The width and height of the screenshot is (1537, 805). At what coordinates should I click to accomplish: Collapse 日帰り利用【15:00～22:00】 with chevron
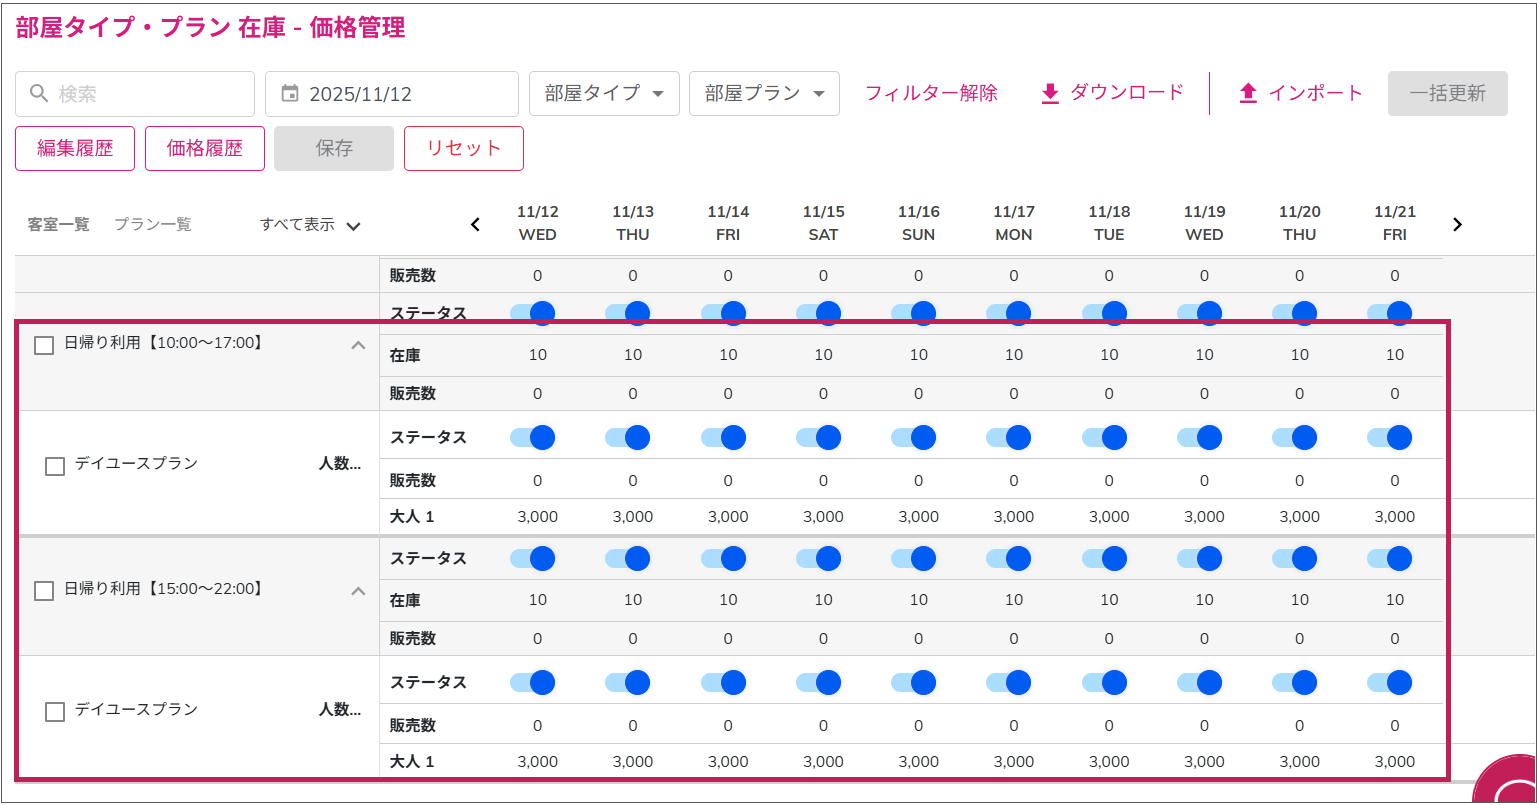(x=358, y=591)
